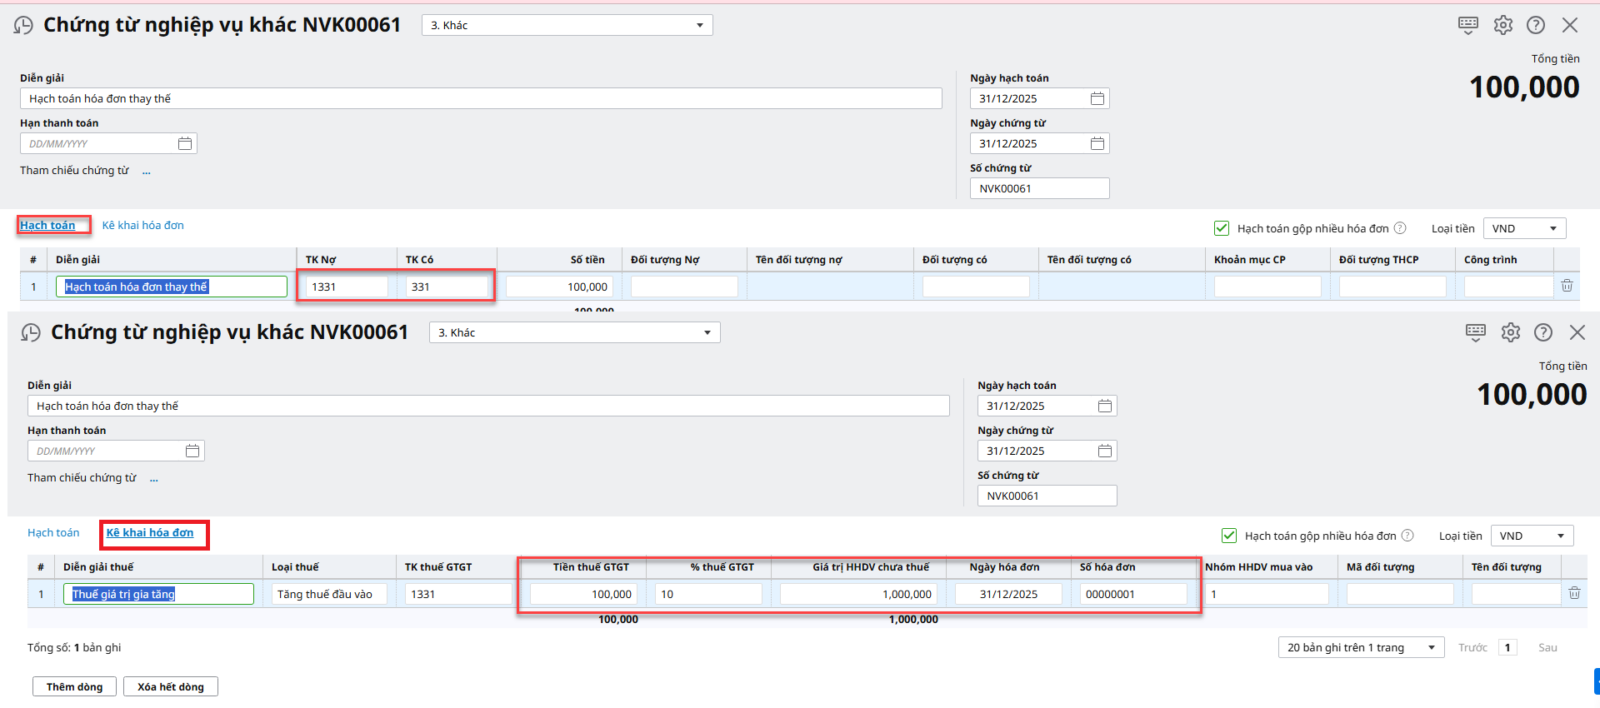Open Ngày chứng từ calendar icon in top form

[x=1097, y=144]
